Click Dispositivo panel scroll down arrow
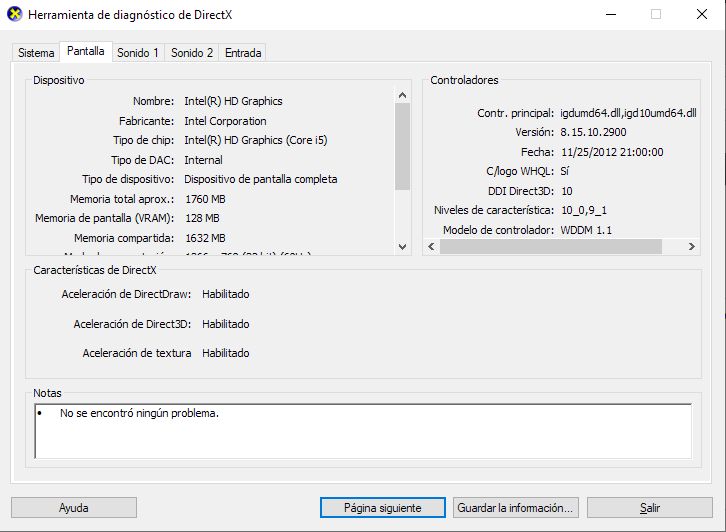This screenshot has height=532, width=726. tap(402, 247)
